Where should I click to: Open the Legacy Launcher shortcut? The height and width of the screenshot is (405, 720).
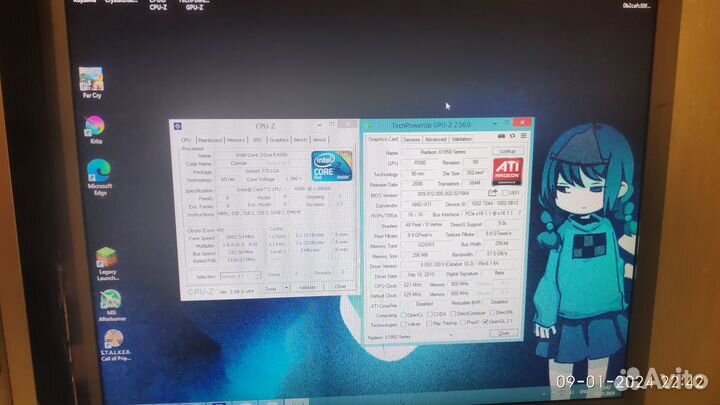[x=106, y=258]
